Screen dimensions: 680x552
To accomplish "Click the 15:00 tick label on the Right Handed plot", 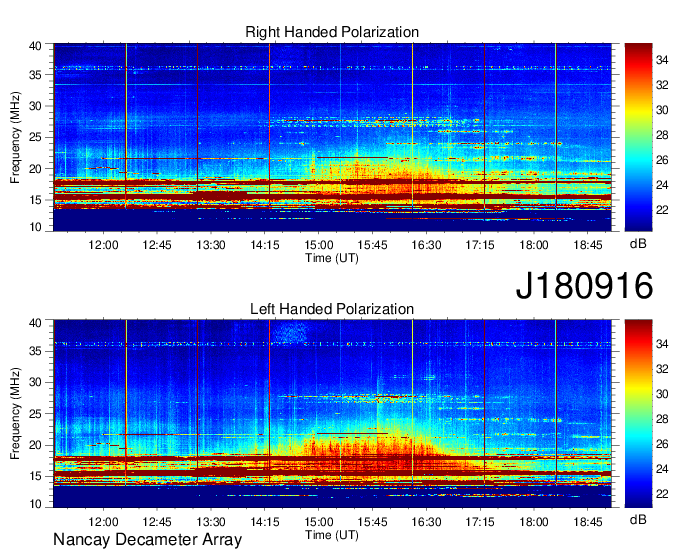I will 319,245.
